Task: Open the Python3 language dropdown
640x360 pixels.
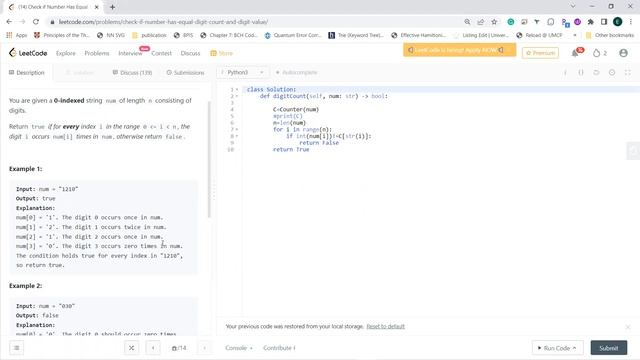Action: (x=243, y=73)
